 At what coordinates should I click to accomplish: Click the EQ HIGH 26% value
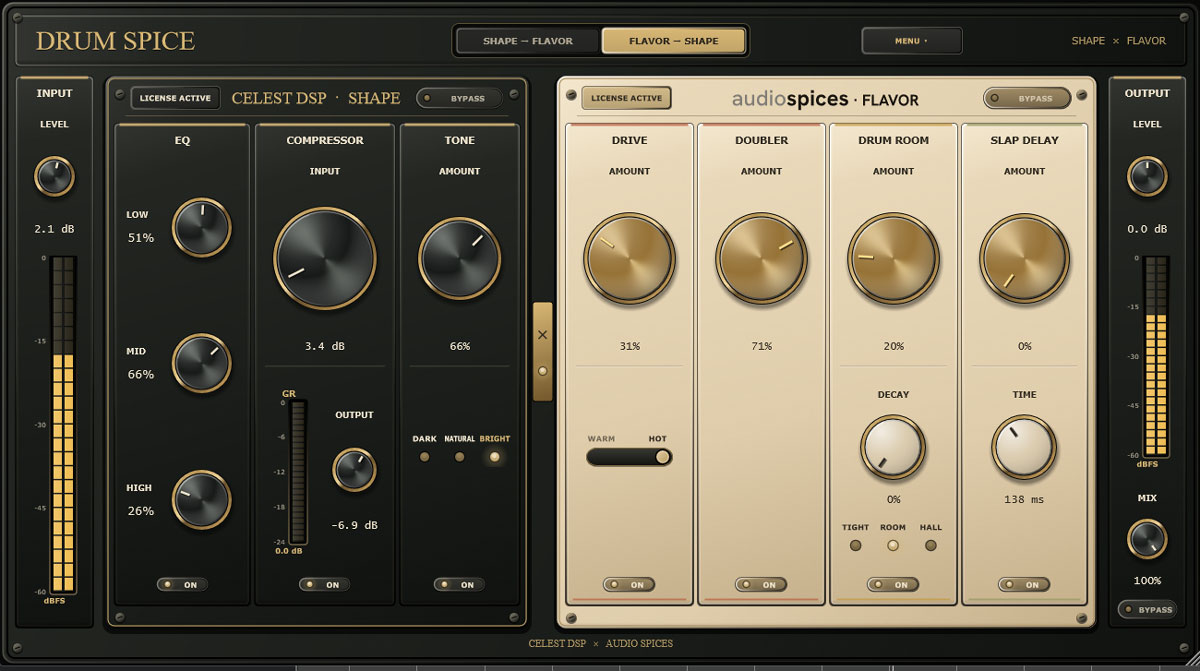tap(141, 511)
